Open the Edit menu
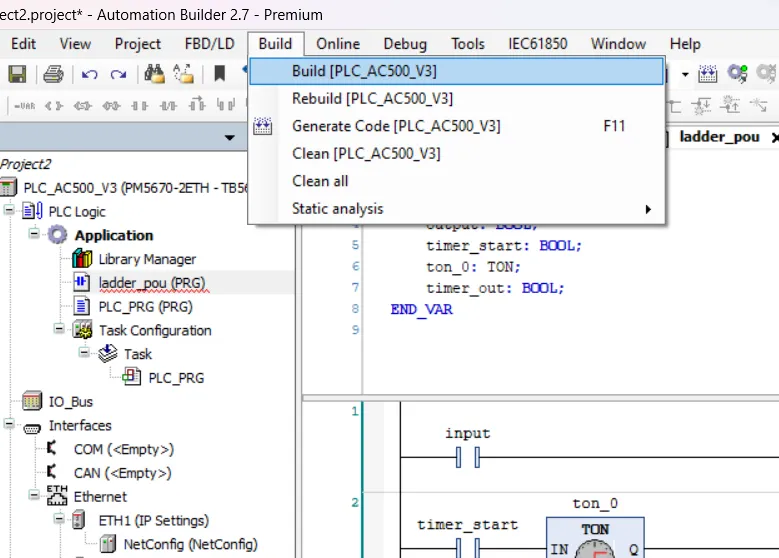The image size is (779, 558). 23,44
